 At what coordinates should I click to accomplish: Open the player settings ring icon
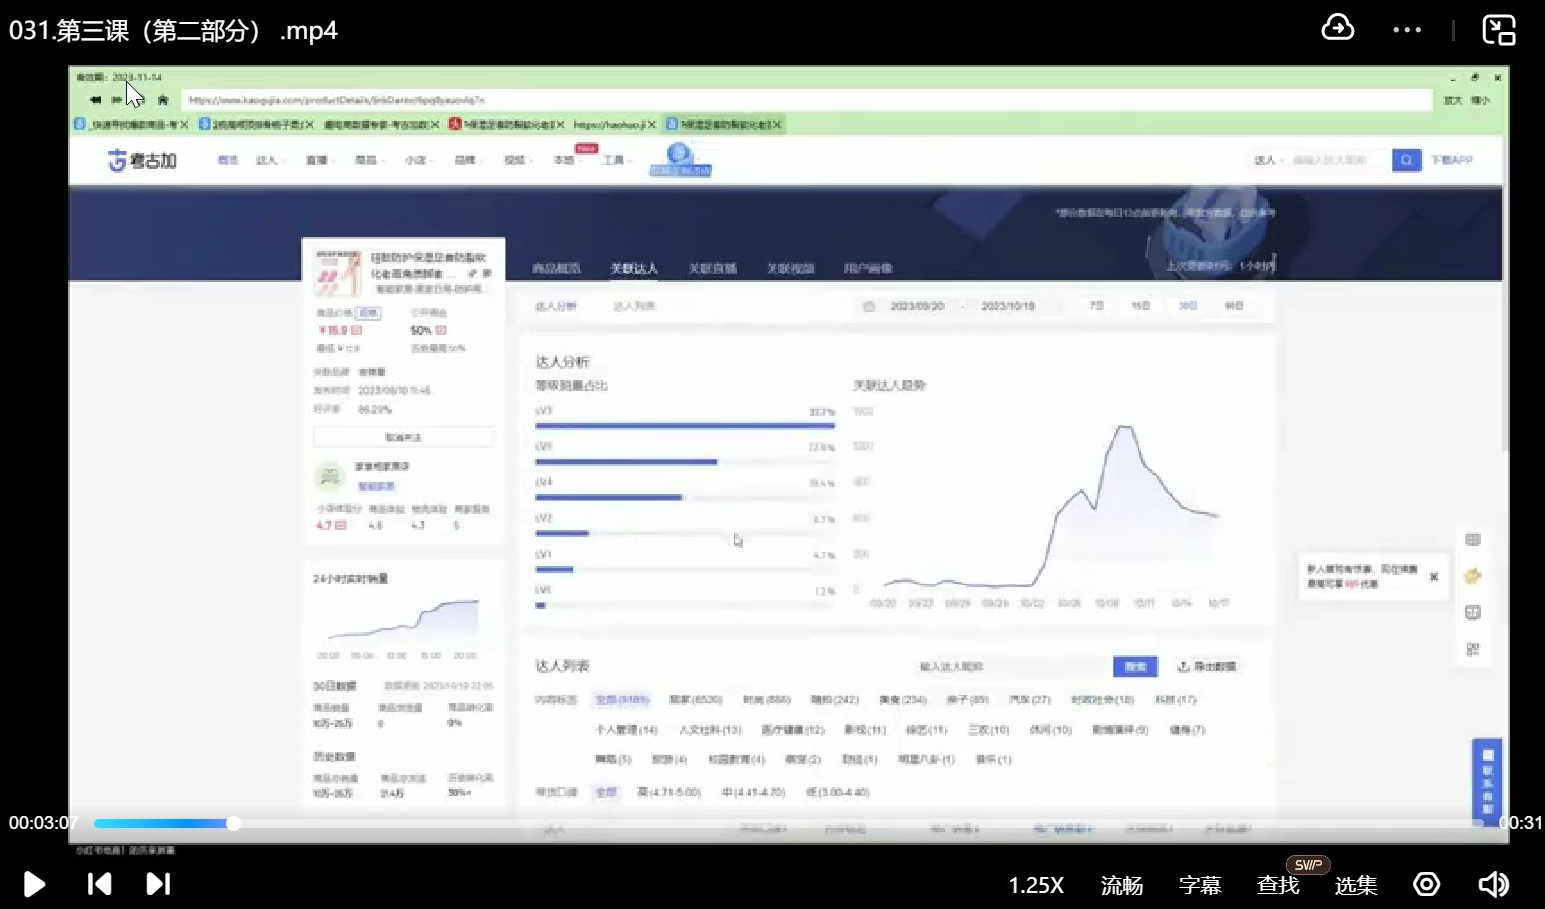1426,884
